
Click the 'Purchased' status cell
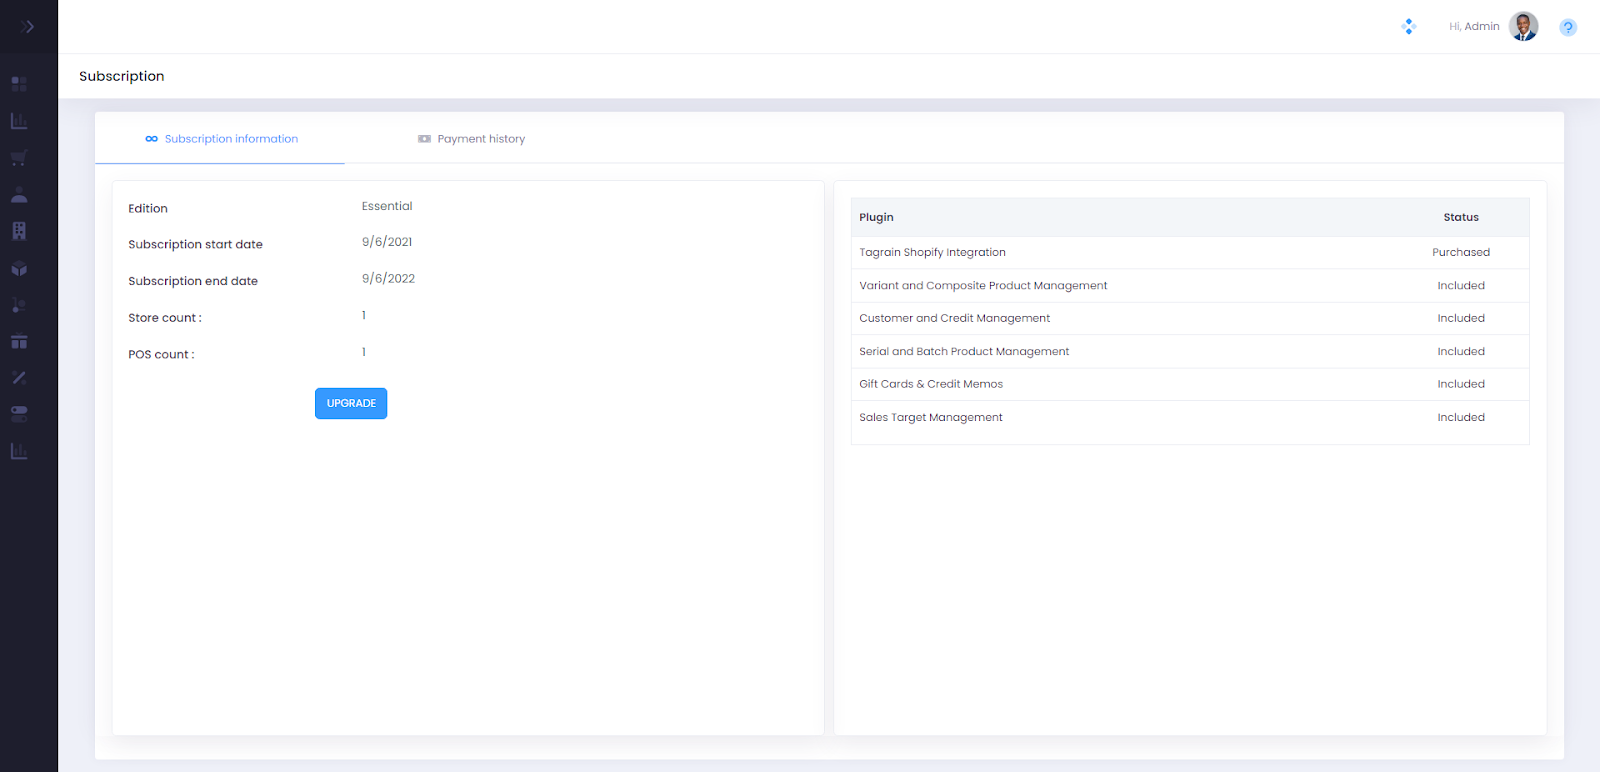coord(1461,253)
